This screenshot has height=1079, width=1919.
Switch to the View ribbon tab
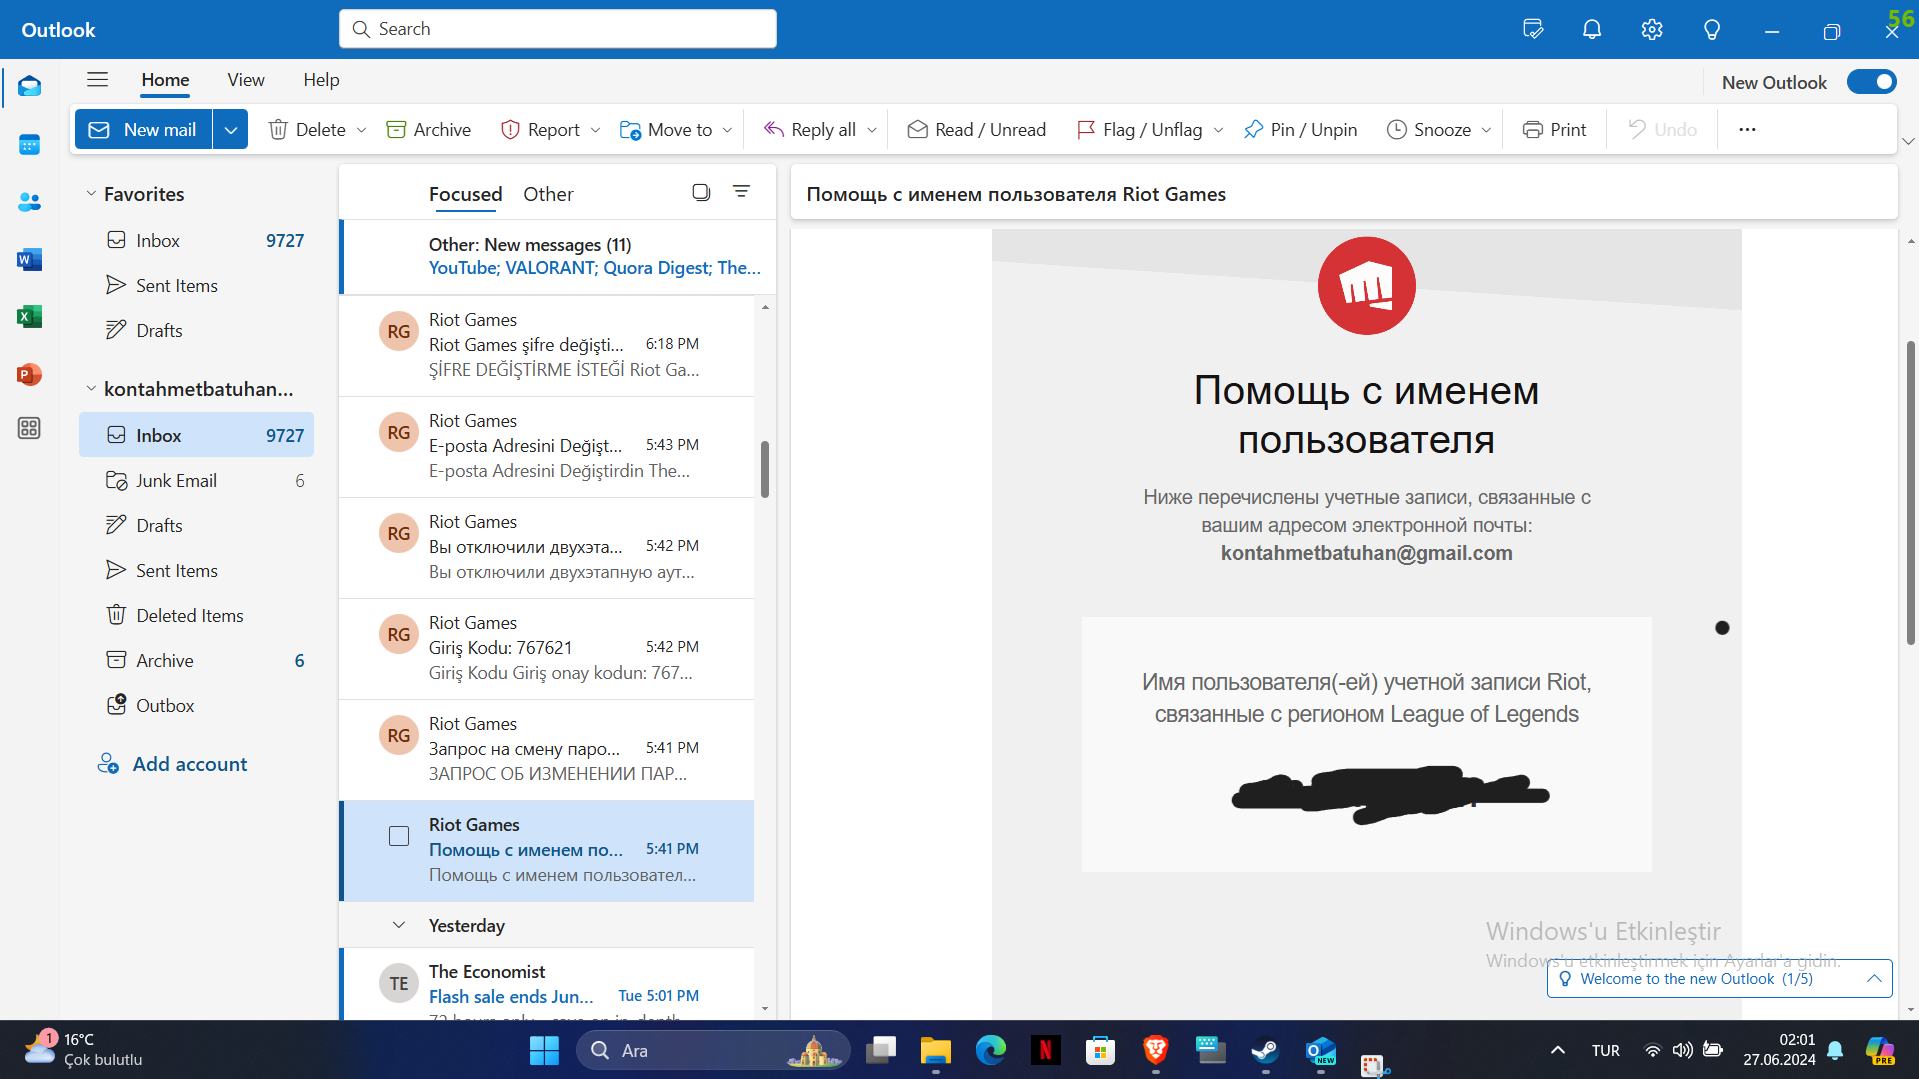click(x=246, y=80)
